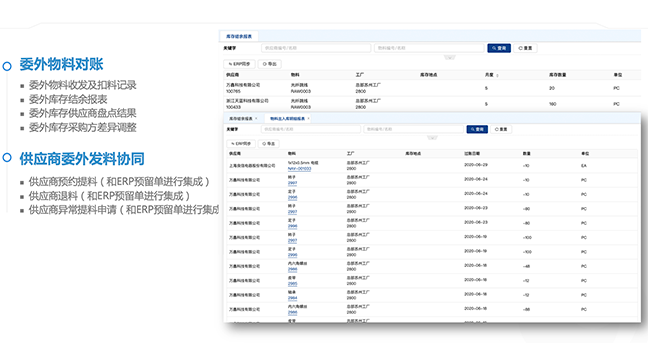
Task: Select the 物料出入库明细报表 tab
Action: click(x=287, y=119)
